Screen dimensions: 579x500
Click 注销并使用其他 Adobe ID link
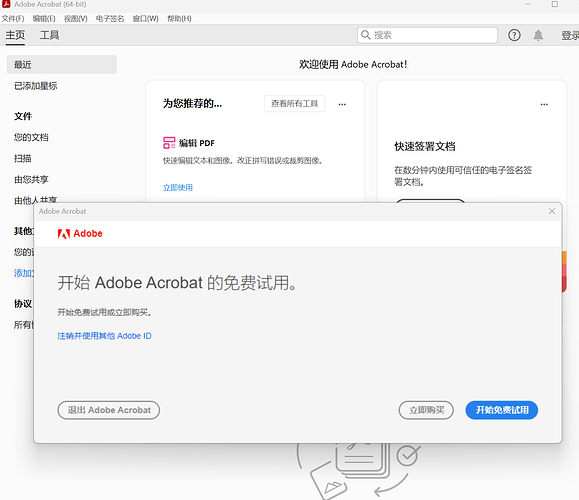pyautogui.click(x=104, y=336)
